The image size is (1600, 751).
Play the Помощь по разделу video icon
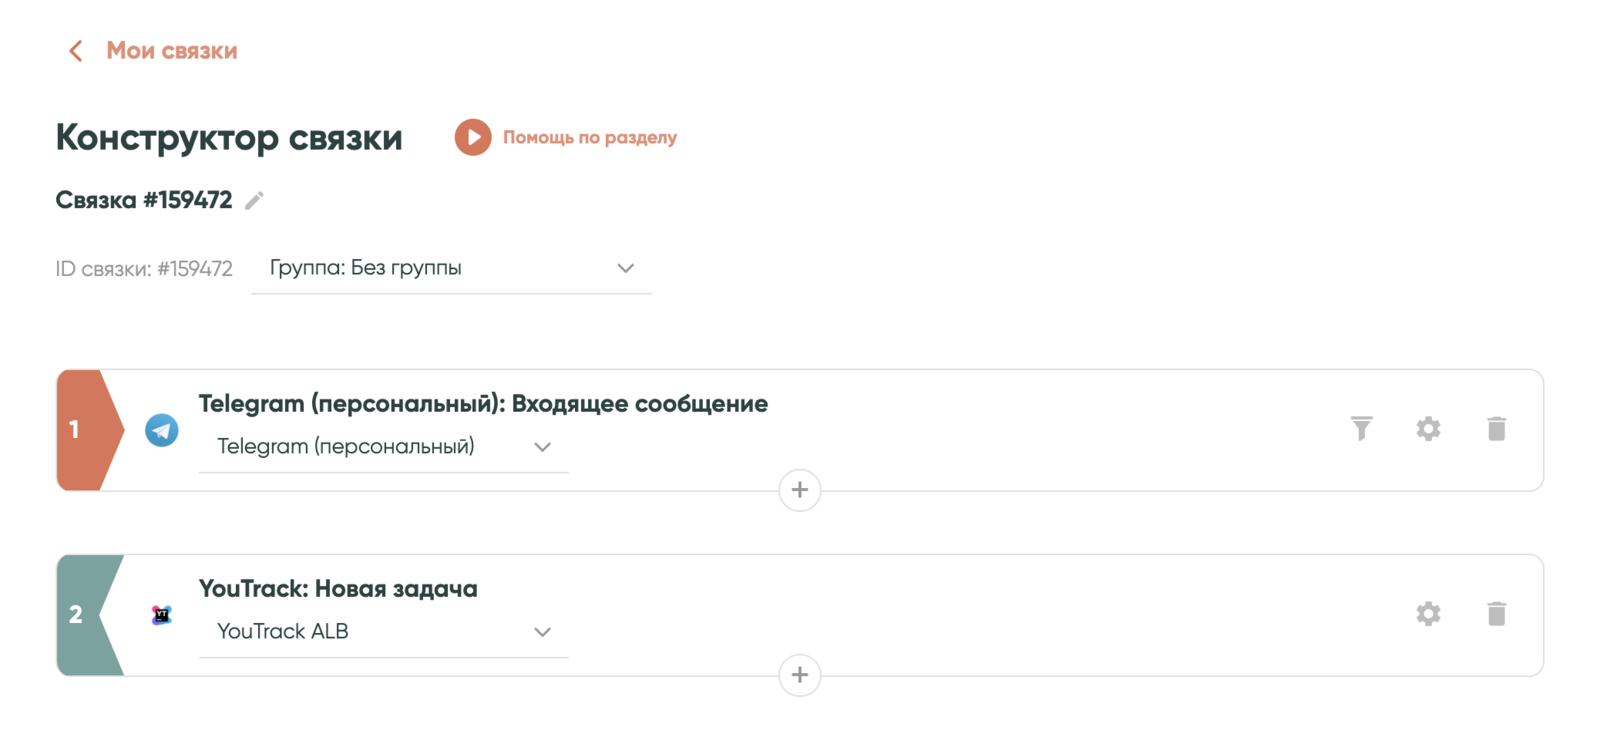click(x=473, y=137)
